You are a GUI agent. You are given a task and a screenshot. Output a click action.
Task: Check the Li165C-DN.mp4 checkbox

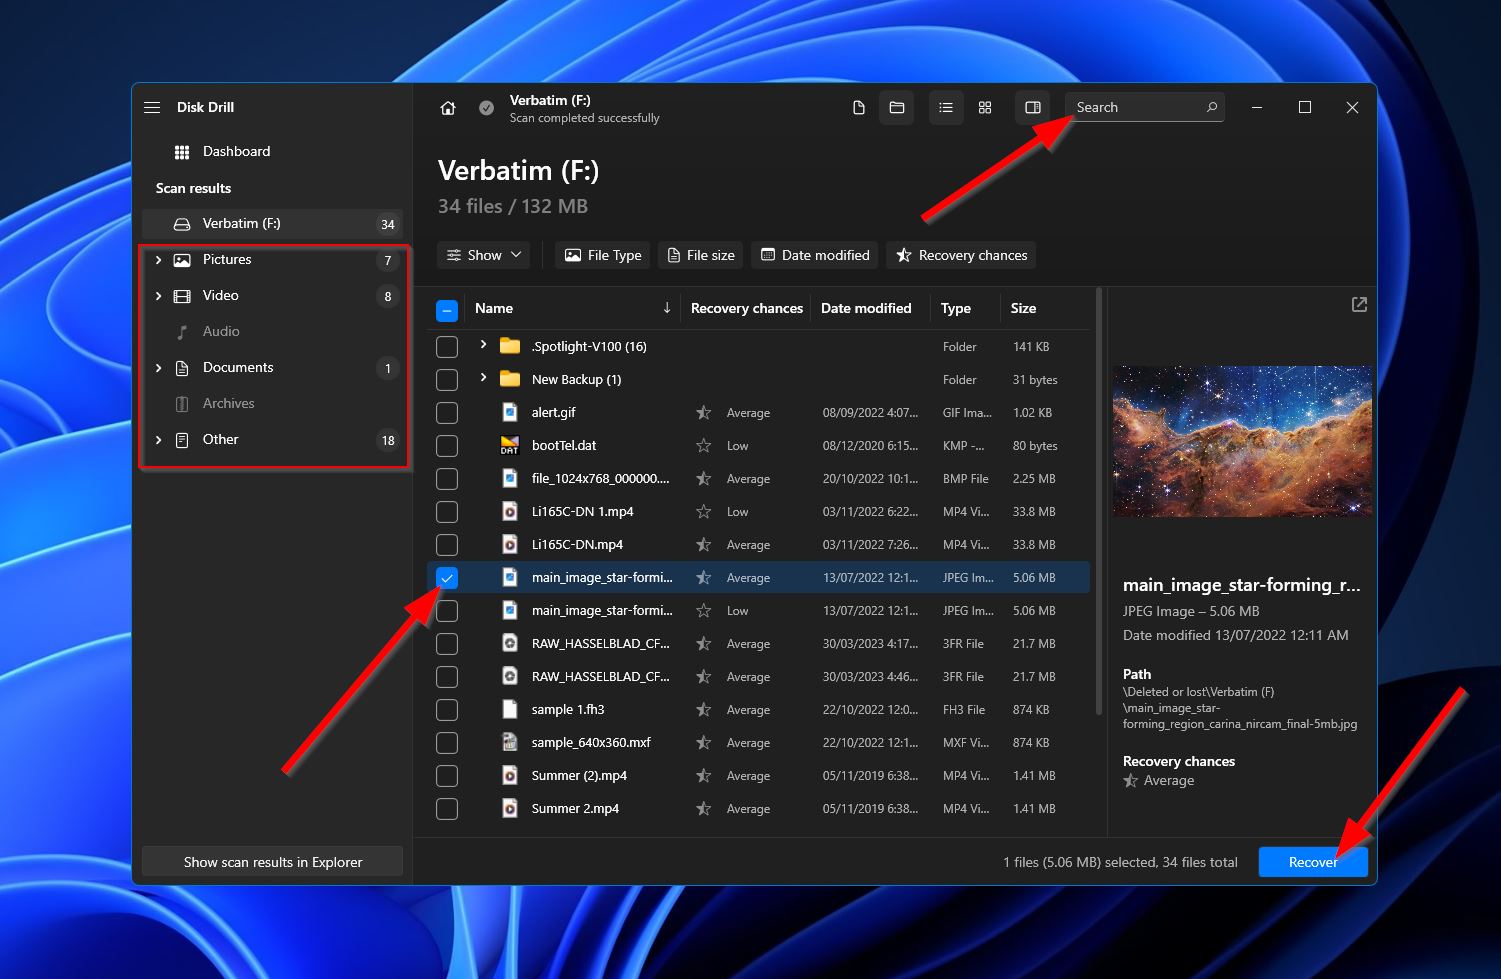[x=447, y=544]
